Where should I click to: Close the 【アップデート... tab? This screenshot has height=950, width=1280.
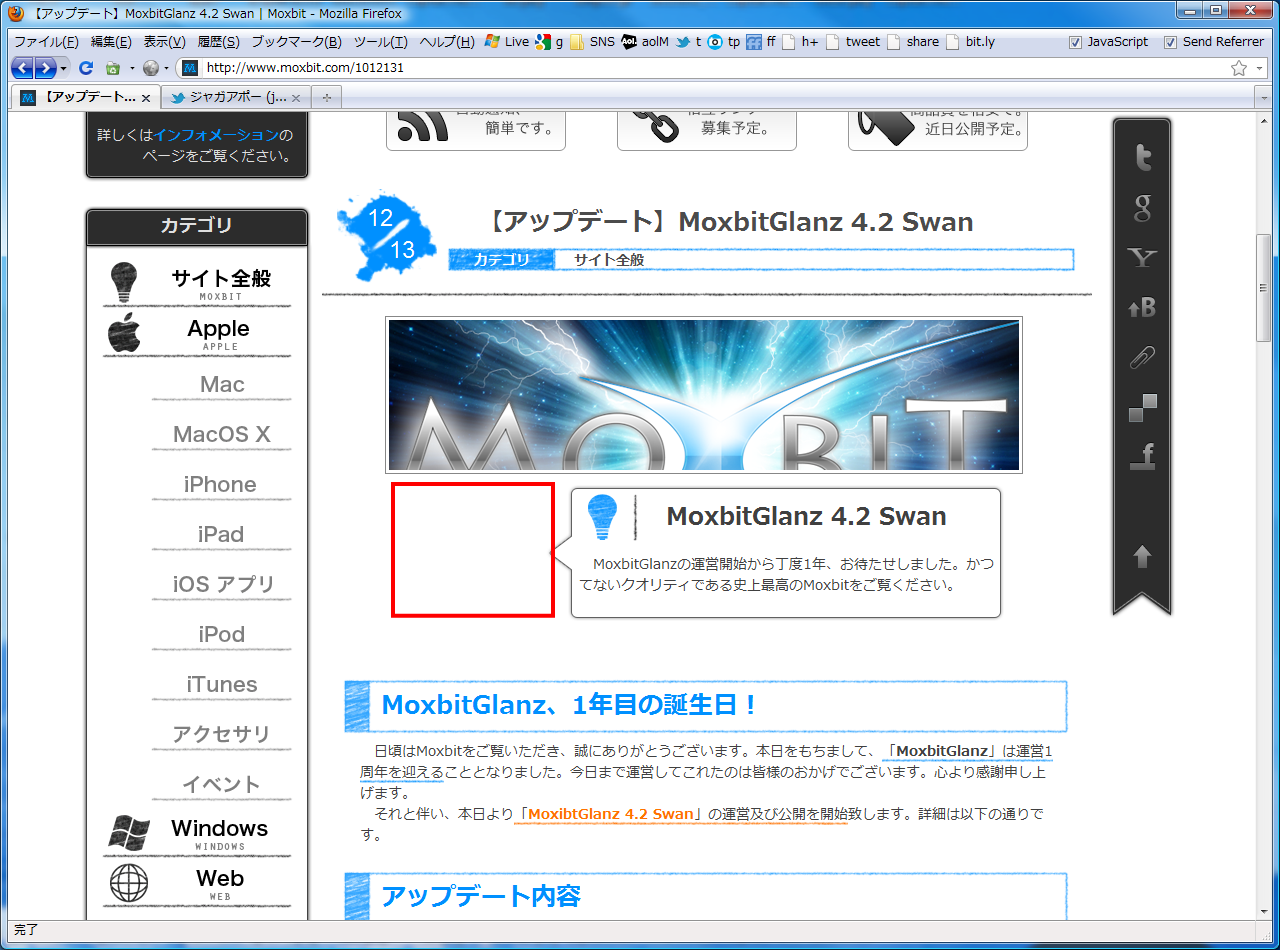[145, 98]
